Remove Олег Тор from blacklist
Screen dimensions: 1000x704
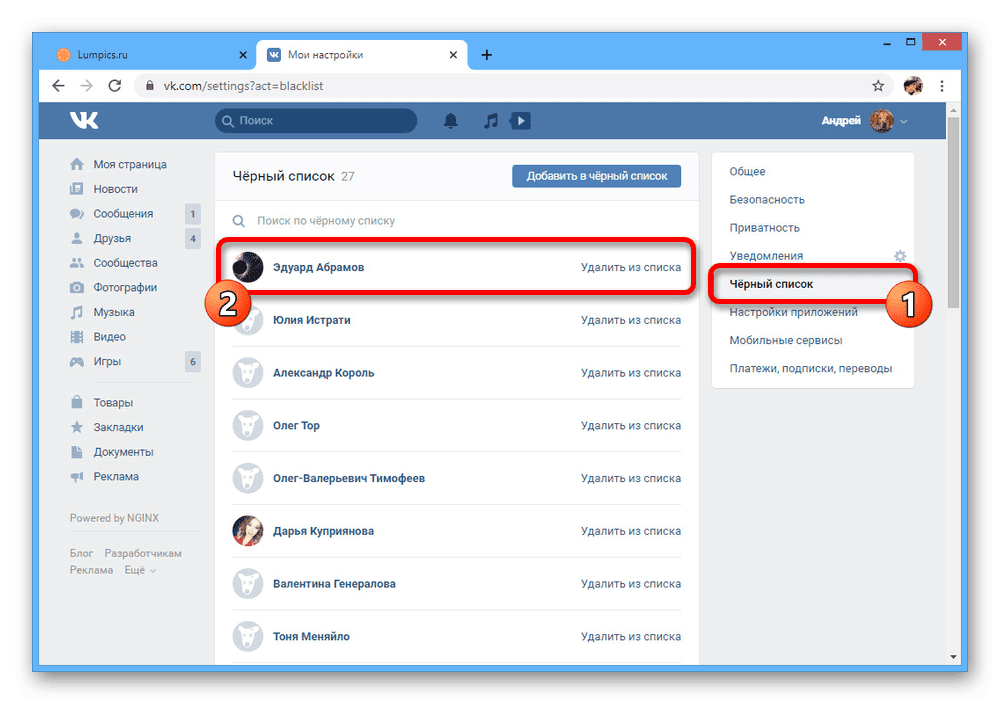[631, 425]
